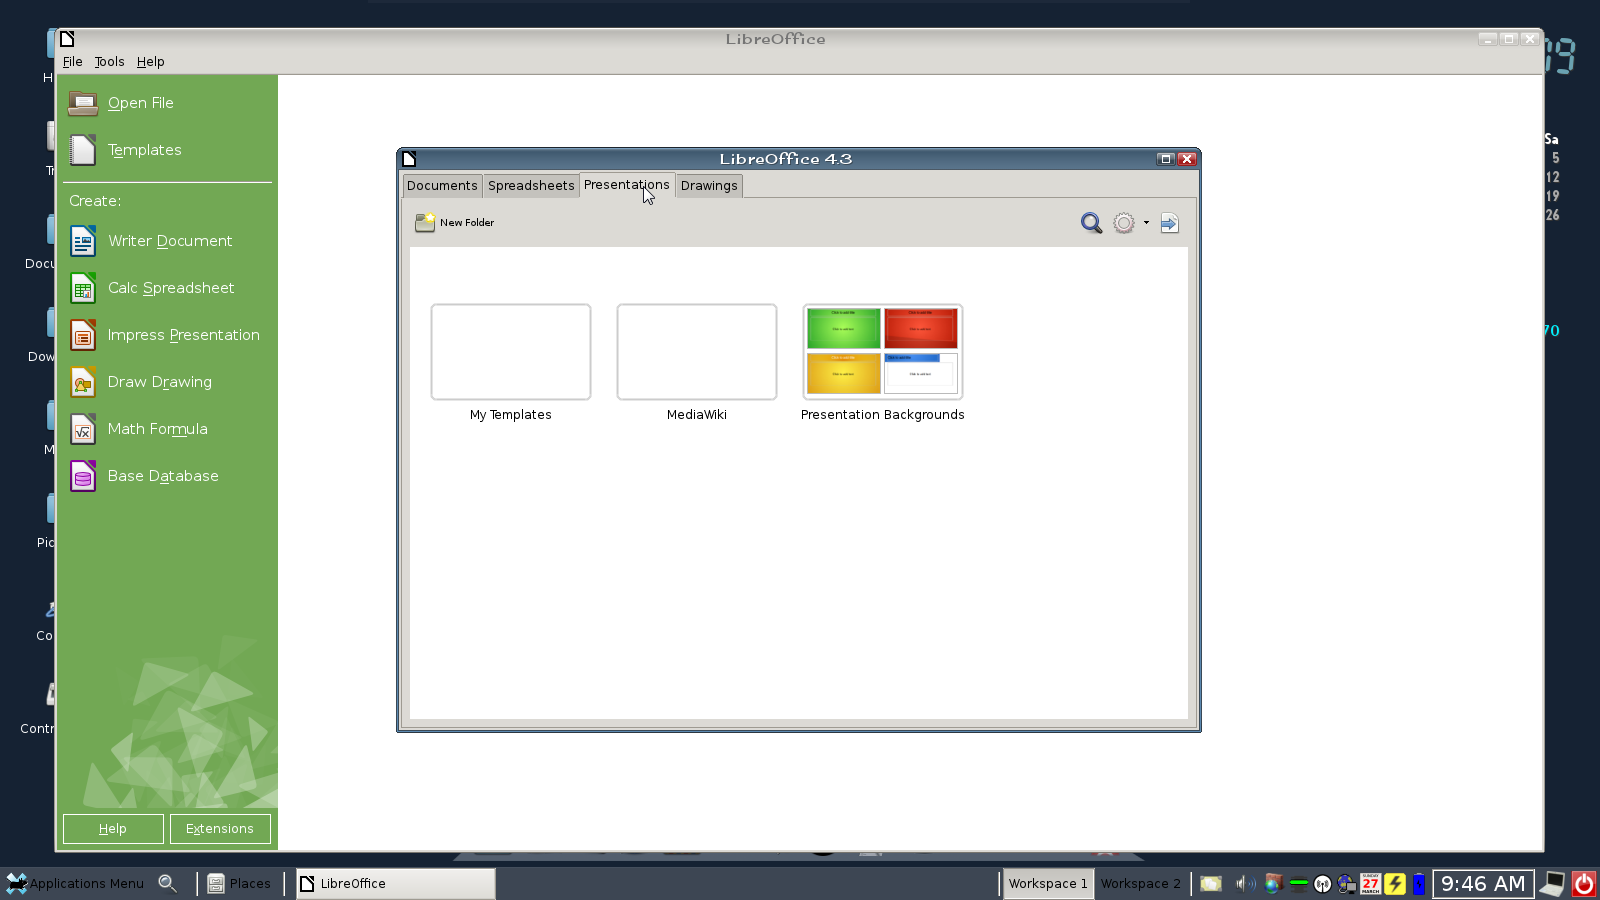Select the My Templates folder thumbnail
Screen dimensions: 1600x900
[511, 352]
